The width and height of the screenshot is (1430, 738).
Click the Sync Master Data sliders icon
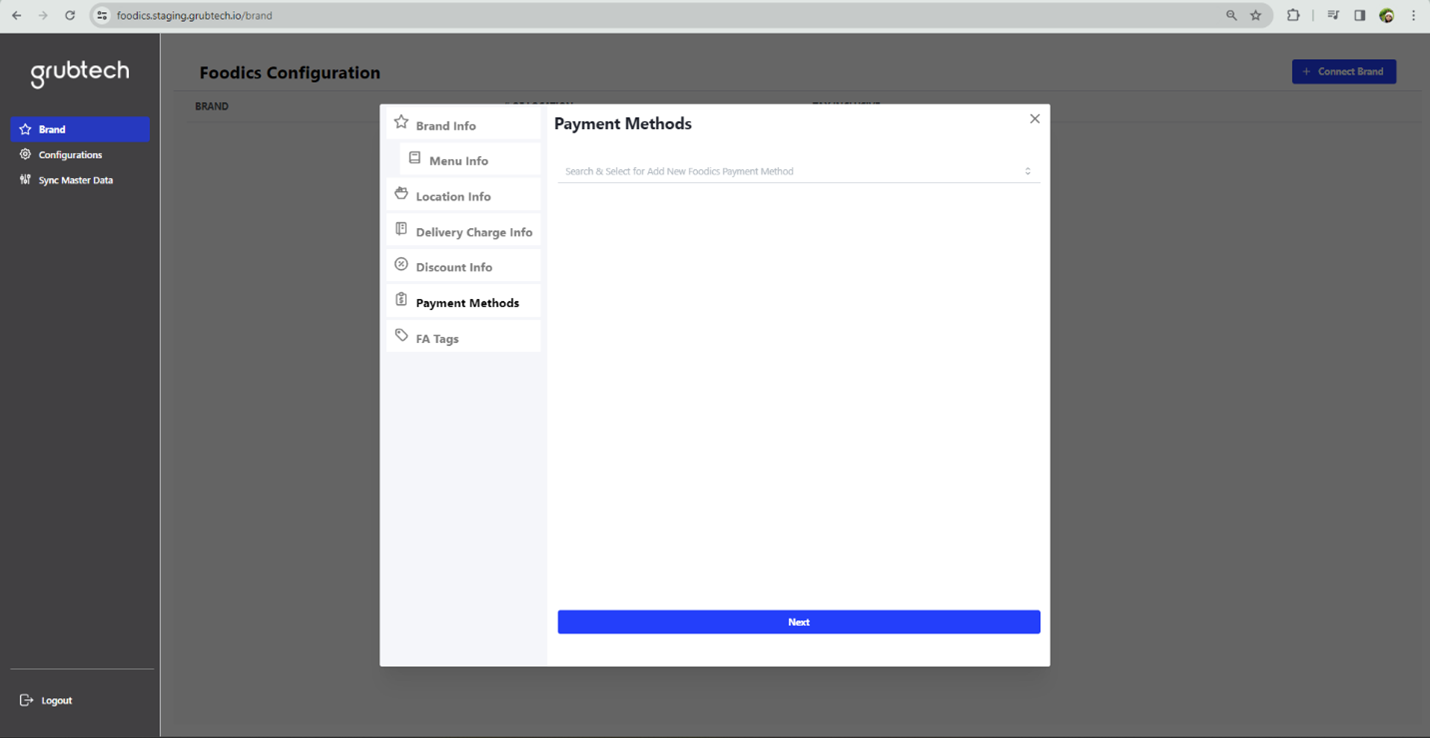(26, 180)
